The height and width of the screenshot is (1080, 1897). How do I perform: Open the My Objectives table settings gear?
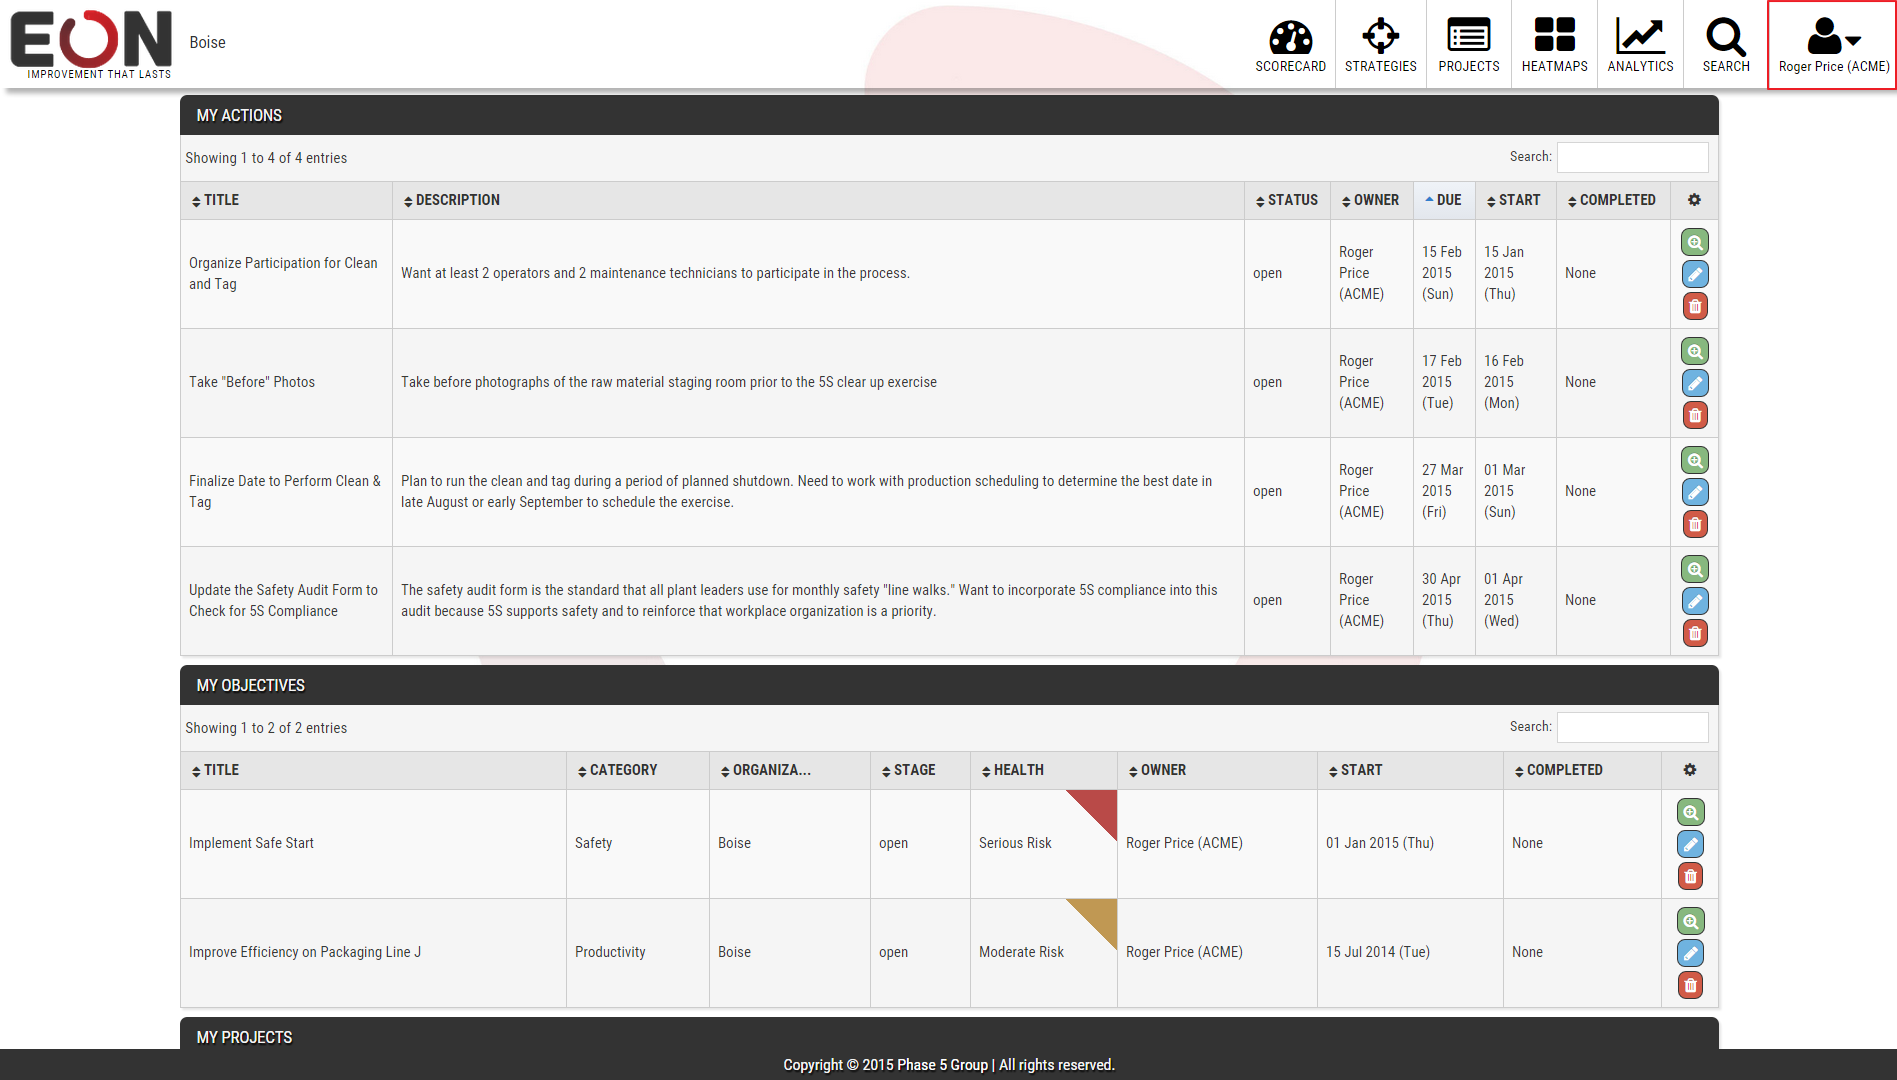point(1689,770)
